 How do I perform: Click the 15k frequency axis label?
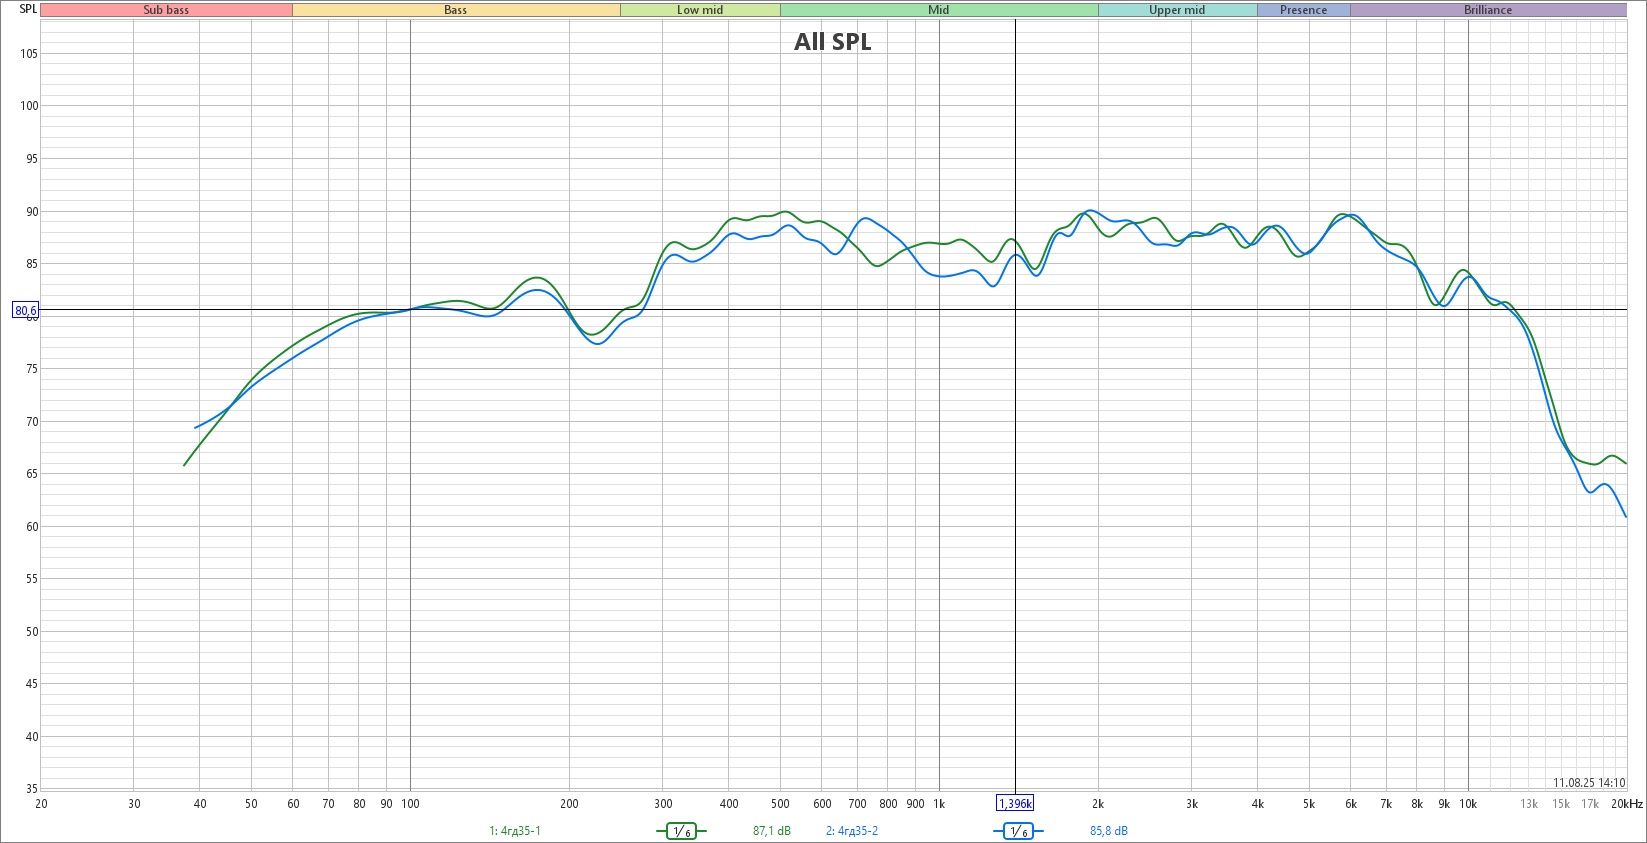coord(1561,804)
